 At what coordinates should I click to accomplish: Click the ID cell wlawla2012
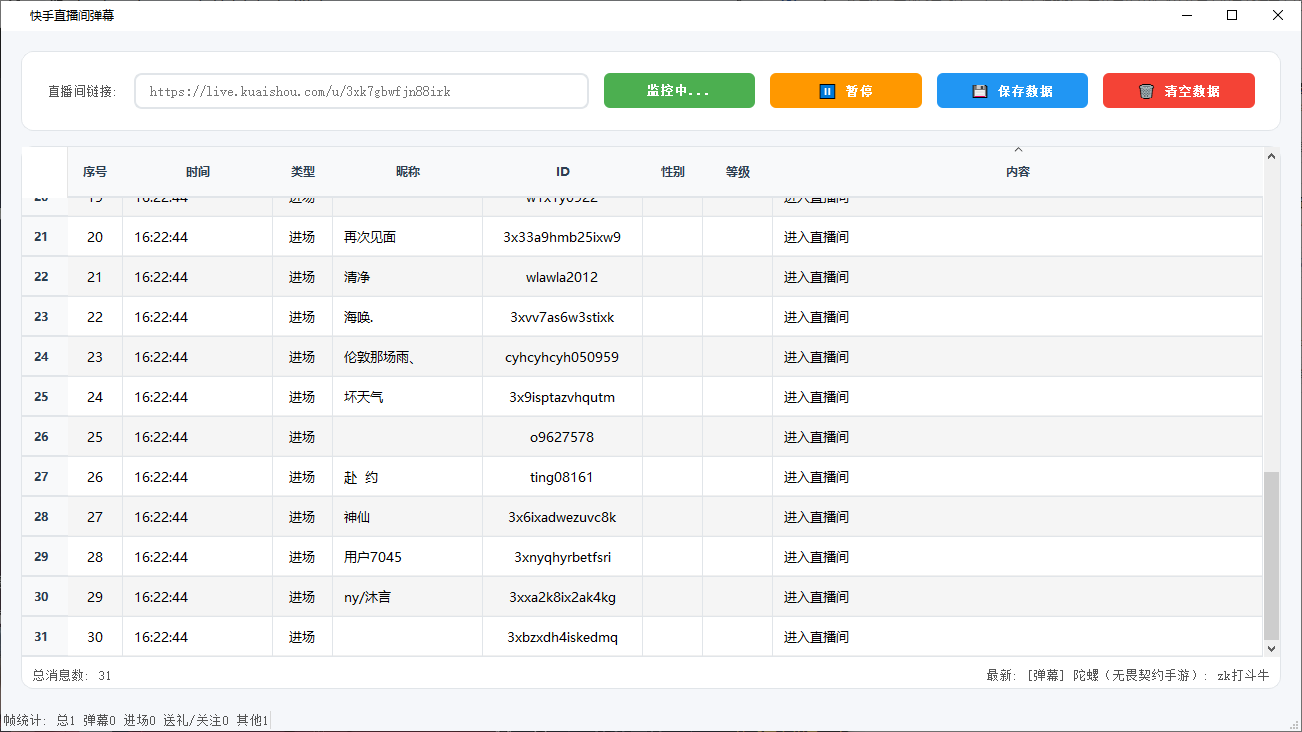coord(562,277)
